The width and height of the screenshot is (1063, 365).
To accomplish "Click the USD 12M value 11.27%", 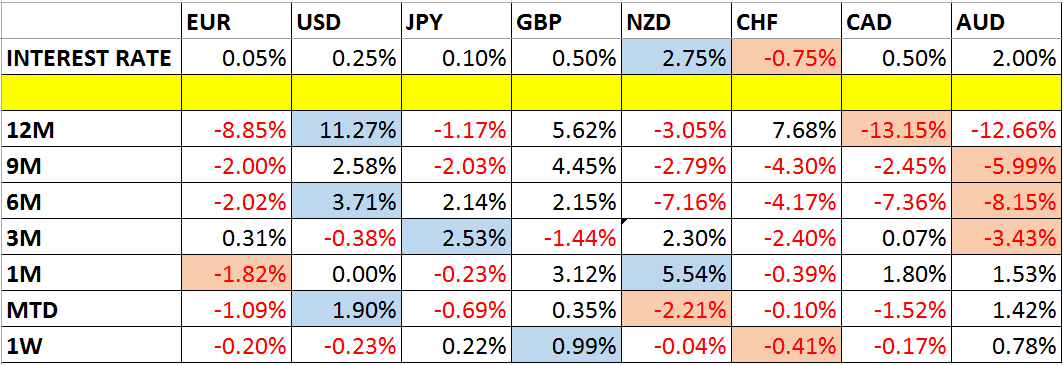I will pos(346,129).
